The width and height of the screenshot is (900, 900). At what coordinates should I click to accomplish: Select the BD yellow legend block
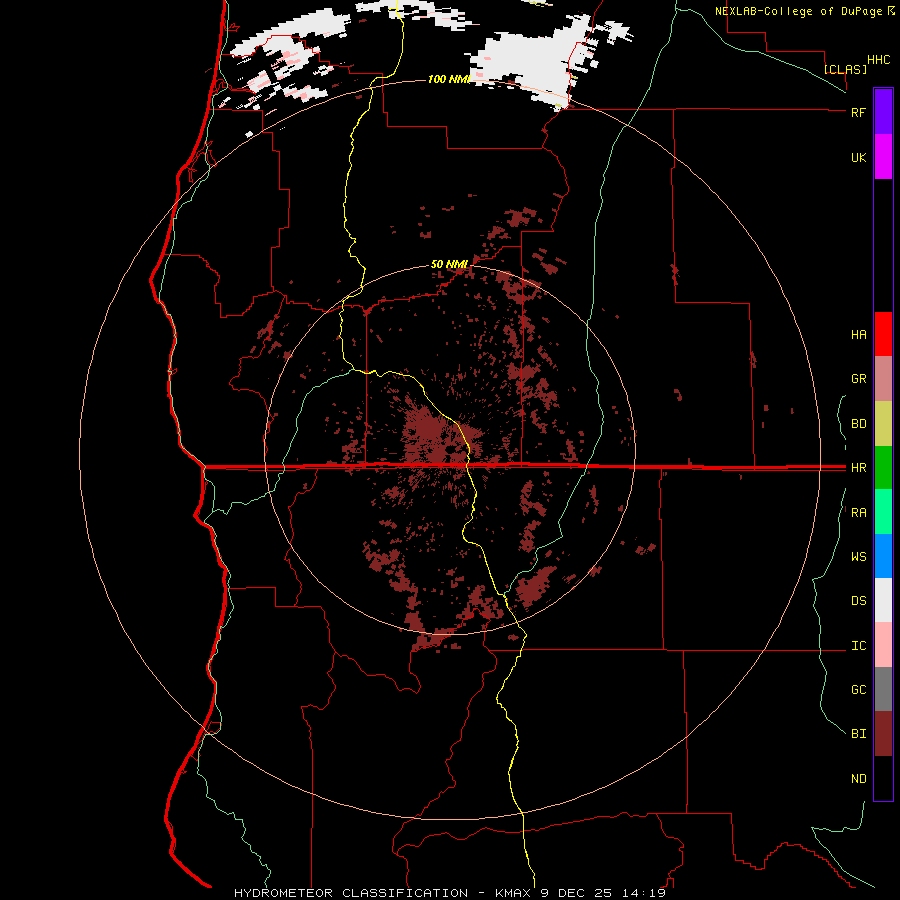883,423
